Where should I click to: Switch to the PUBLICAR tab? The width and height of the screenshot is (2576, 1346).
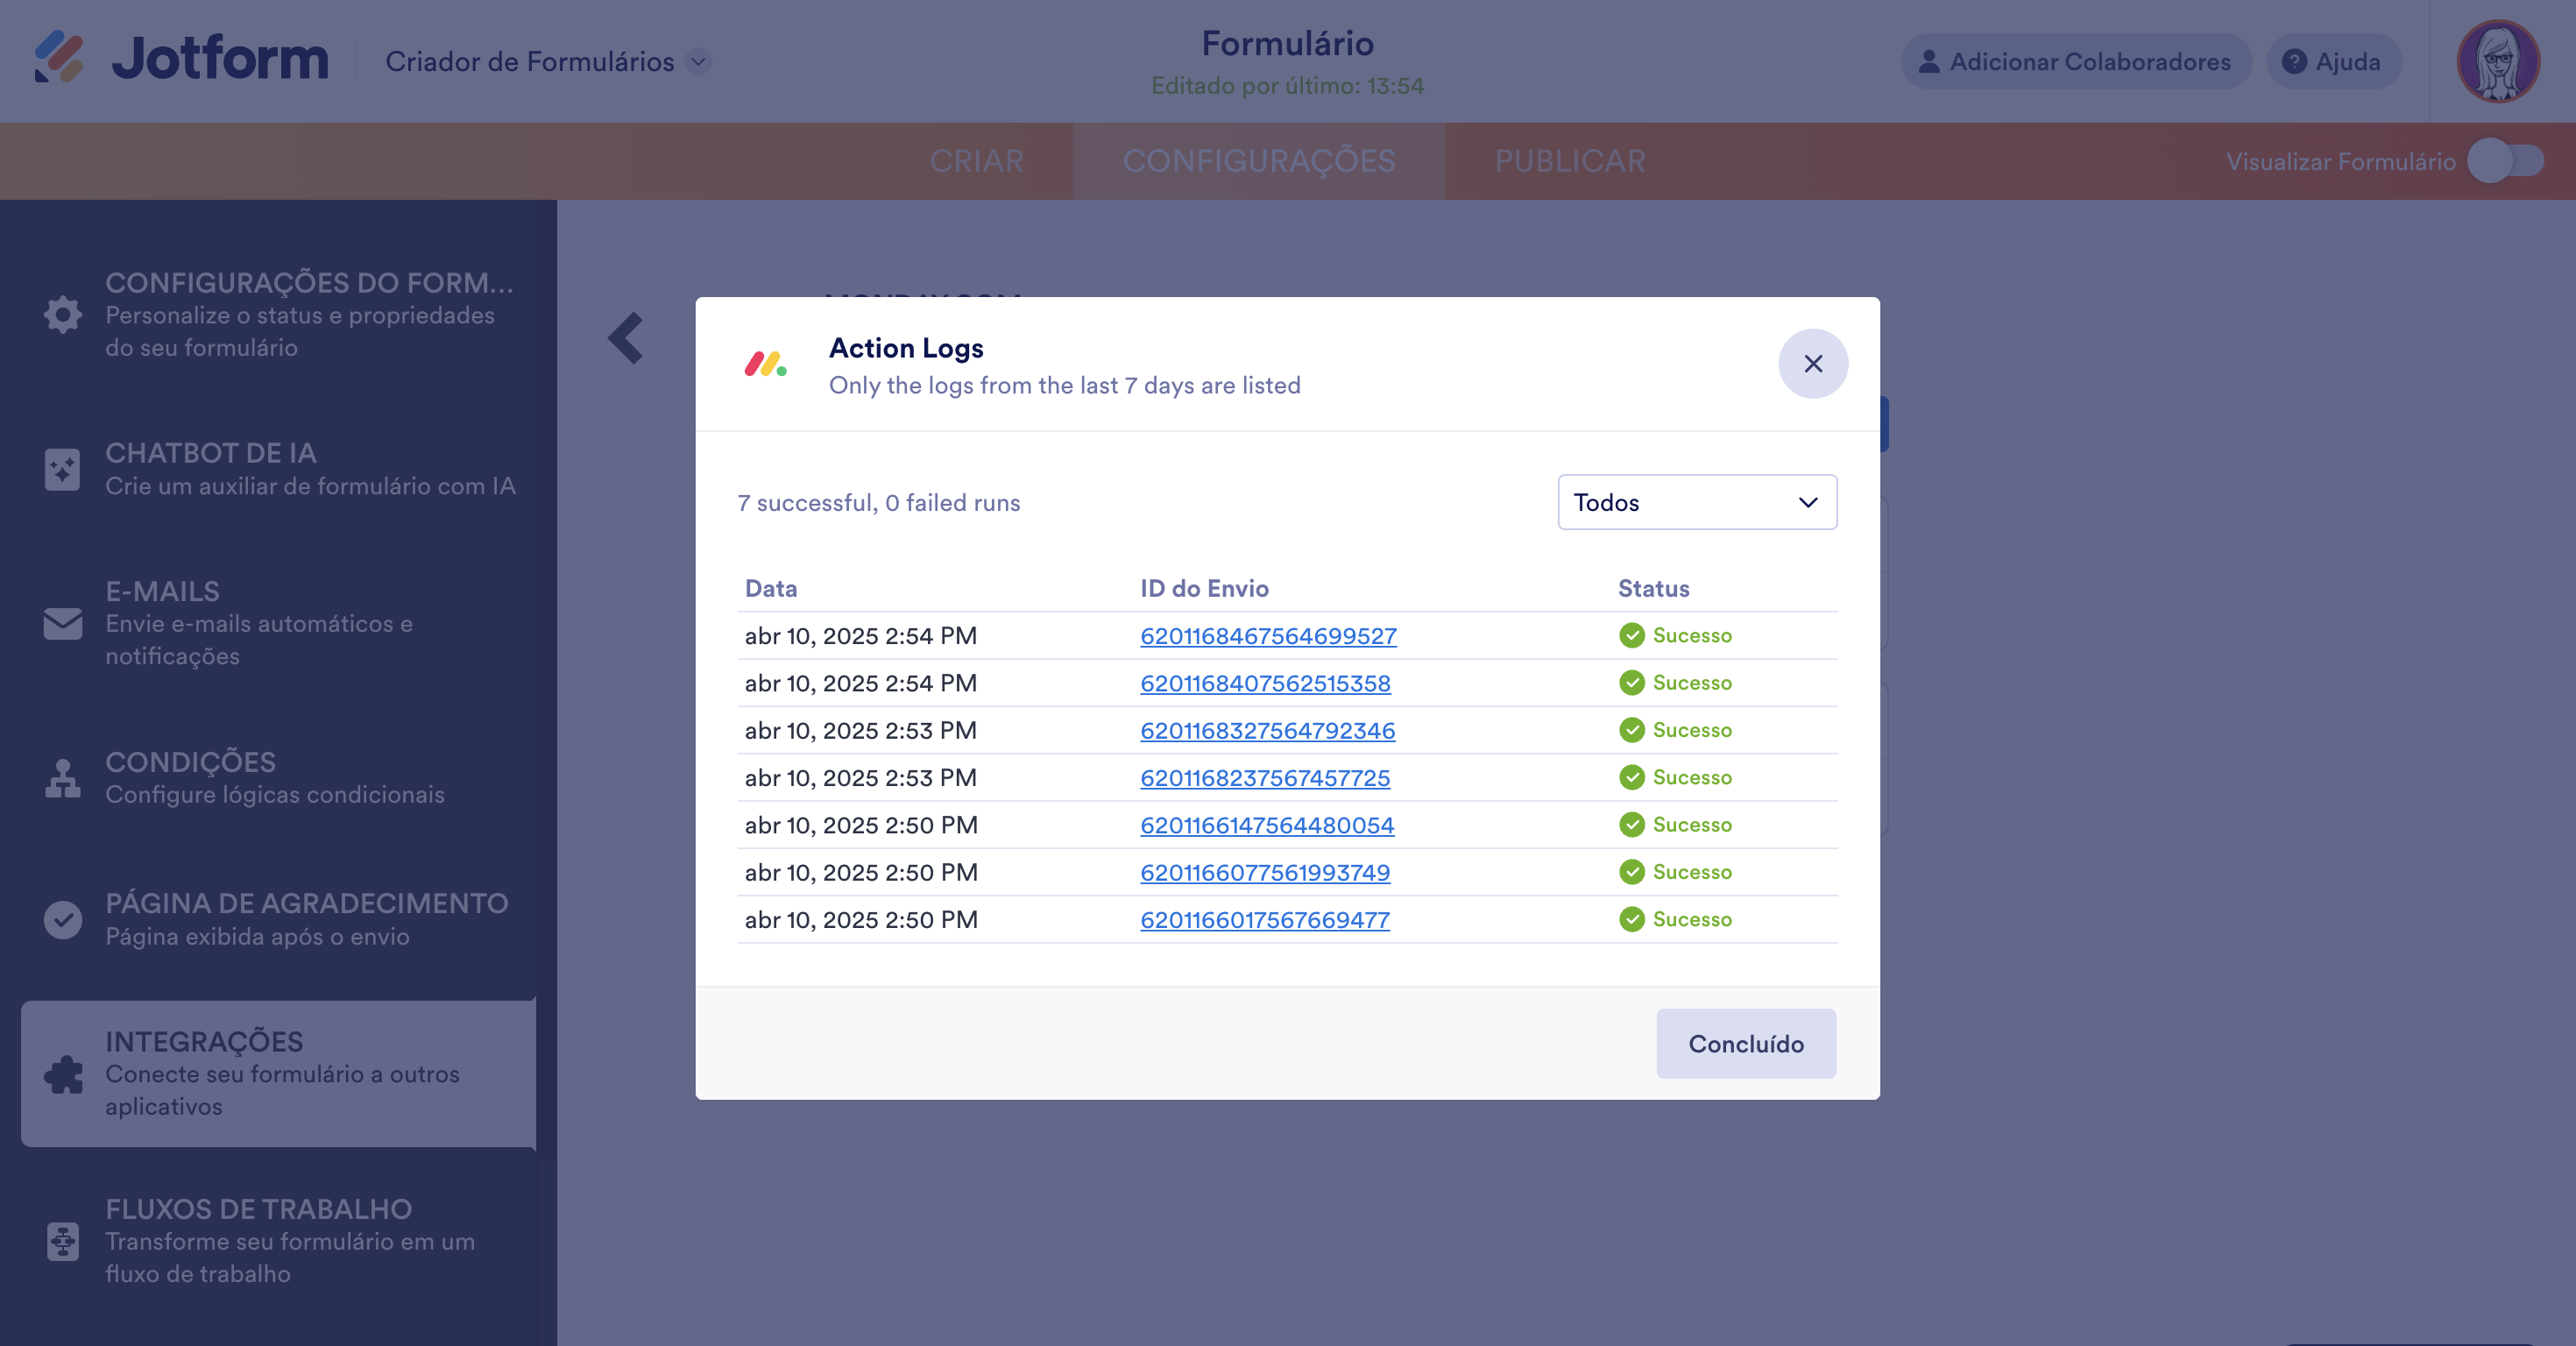point(1570,161)
